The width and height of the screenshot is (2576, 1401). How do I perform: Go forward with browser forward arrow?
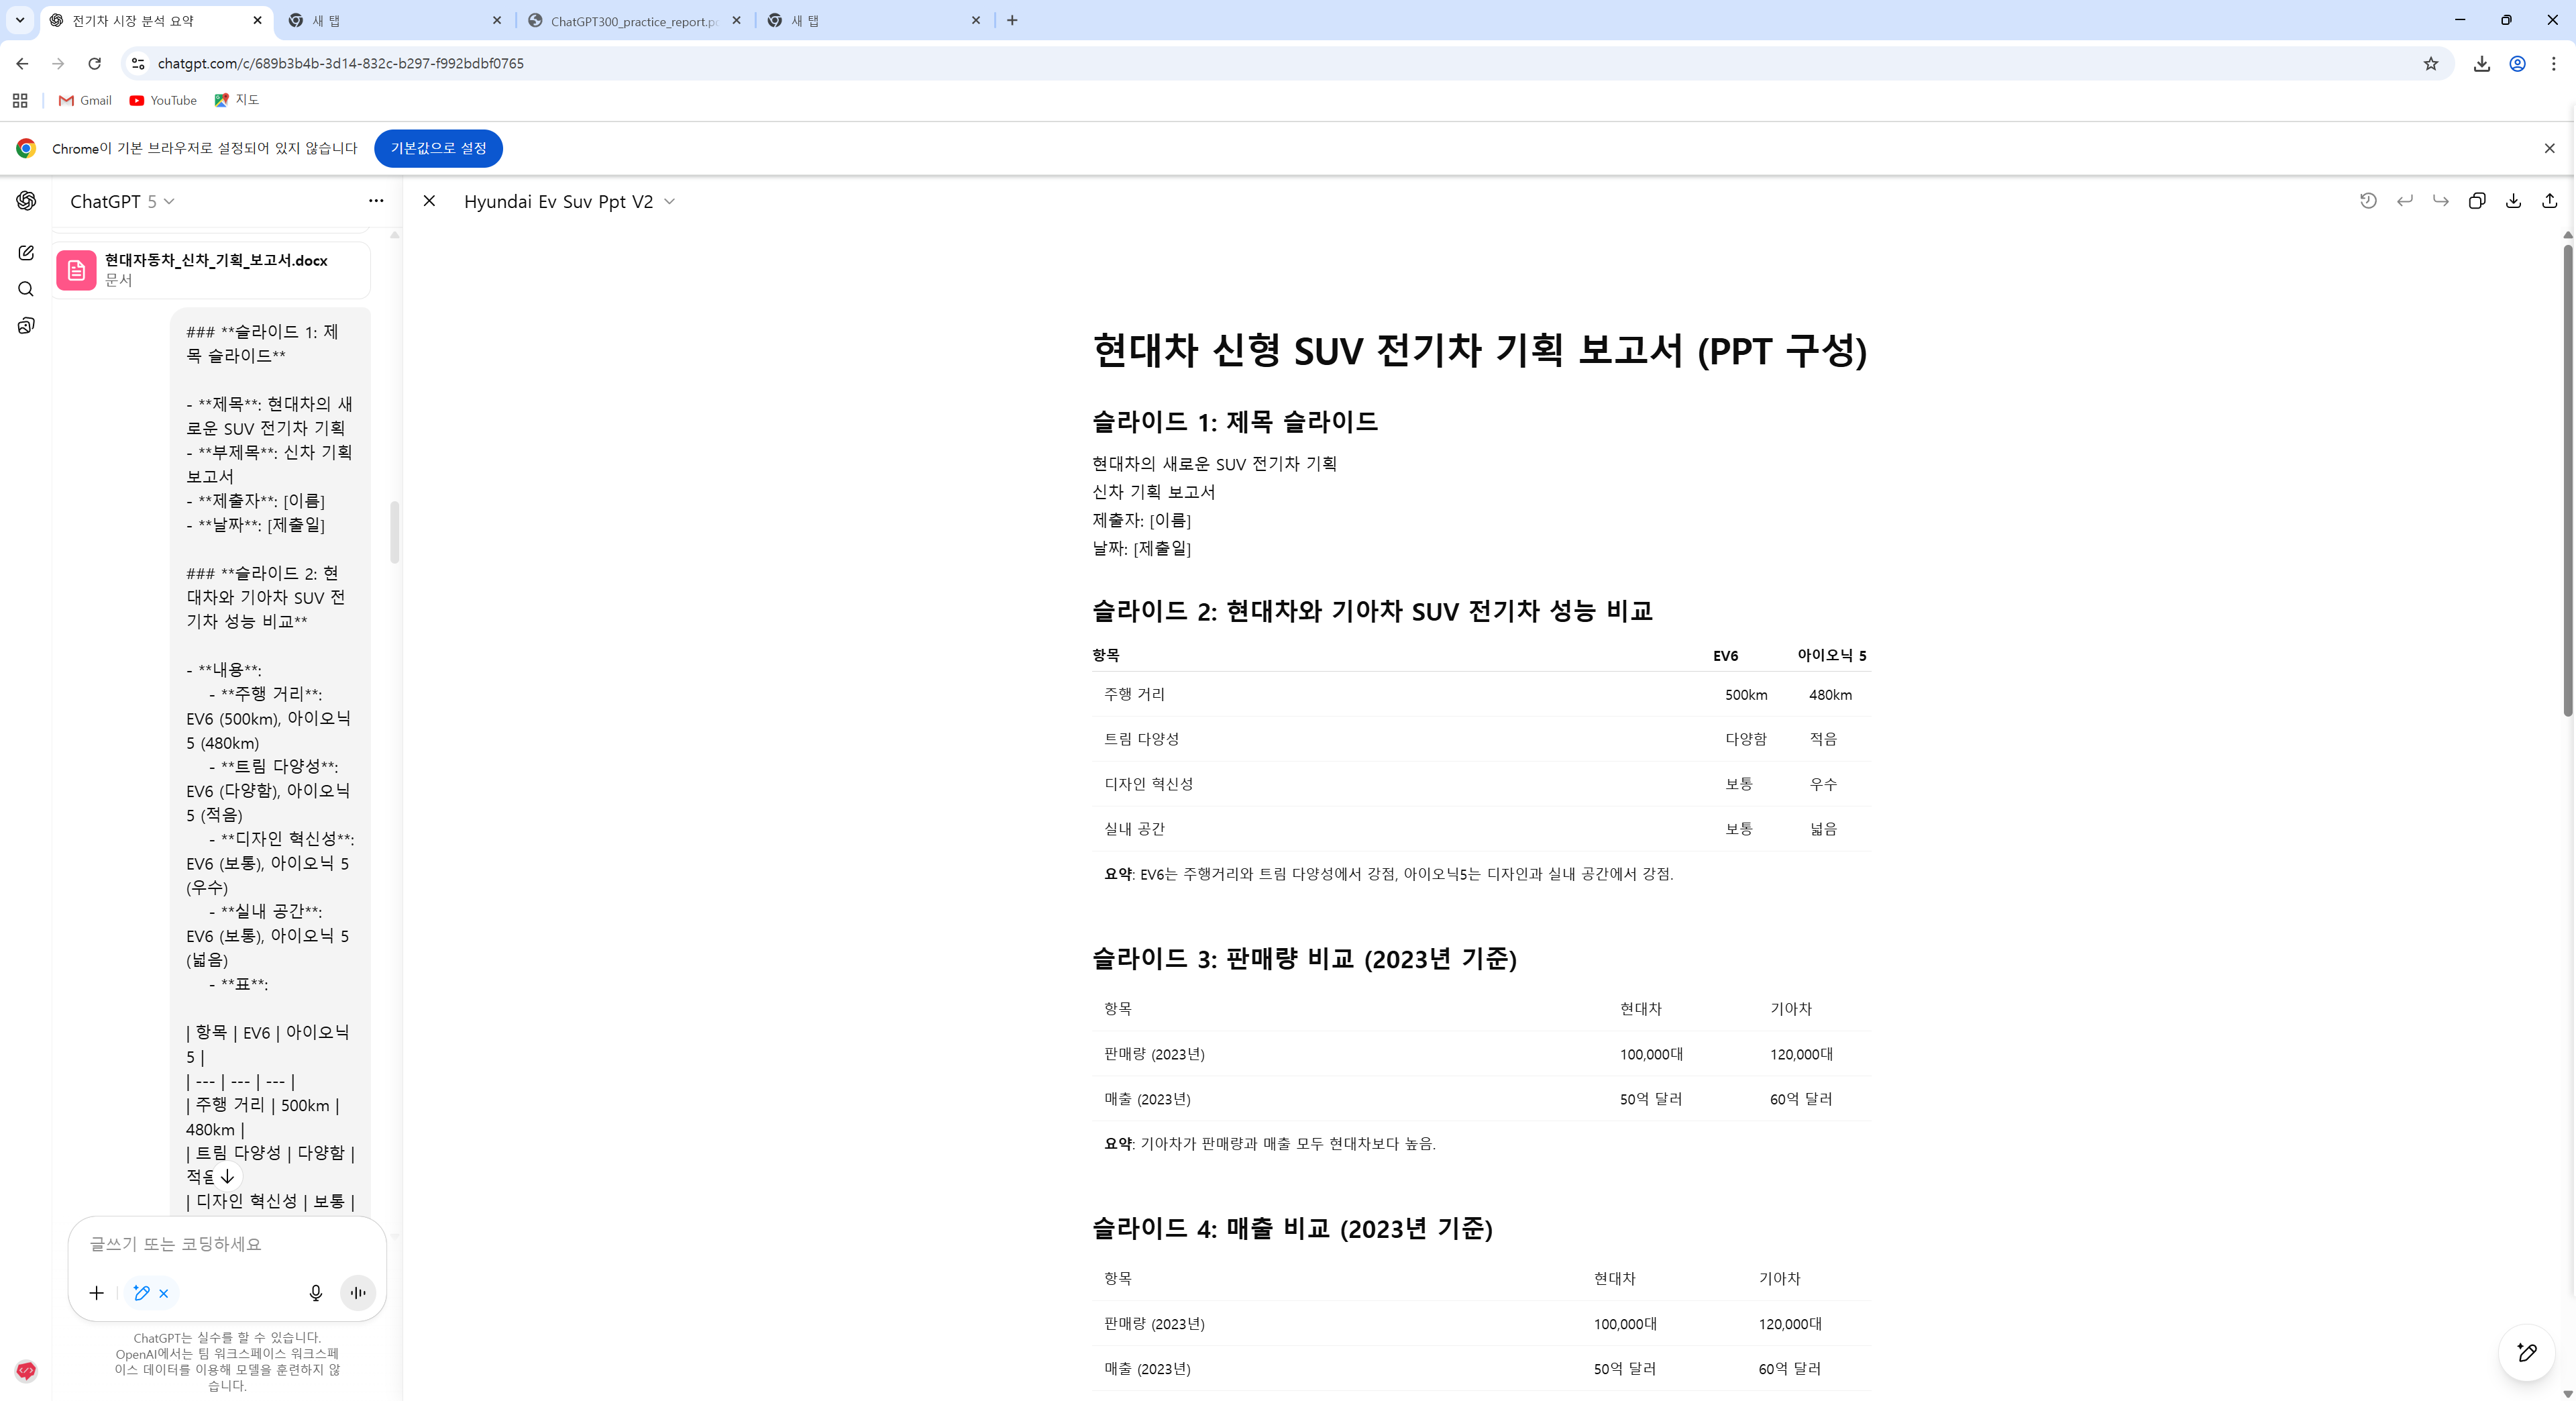pos(58,63)
